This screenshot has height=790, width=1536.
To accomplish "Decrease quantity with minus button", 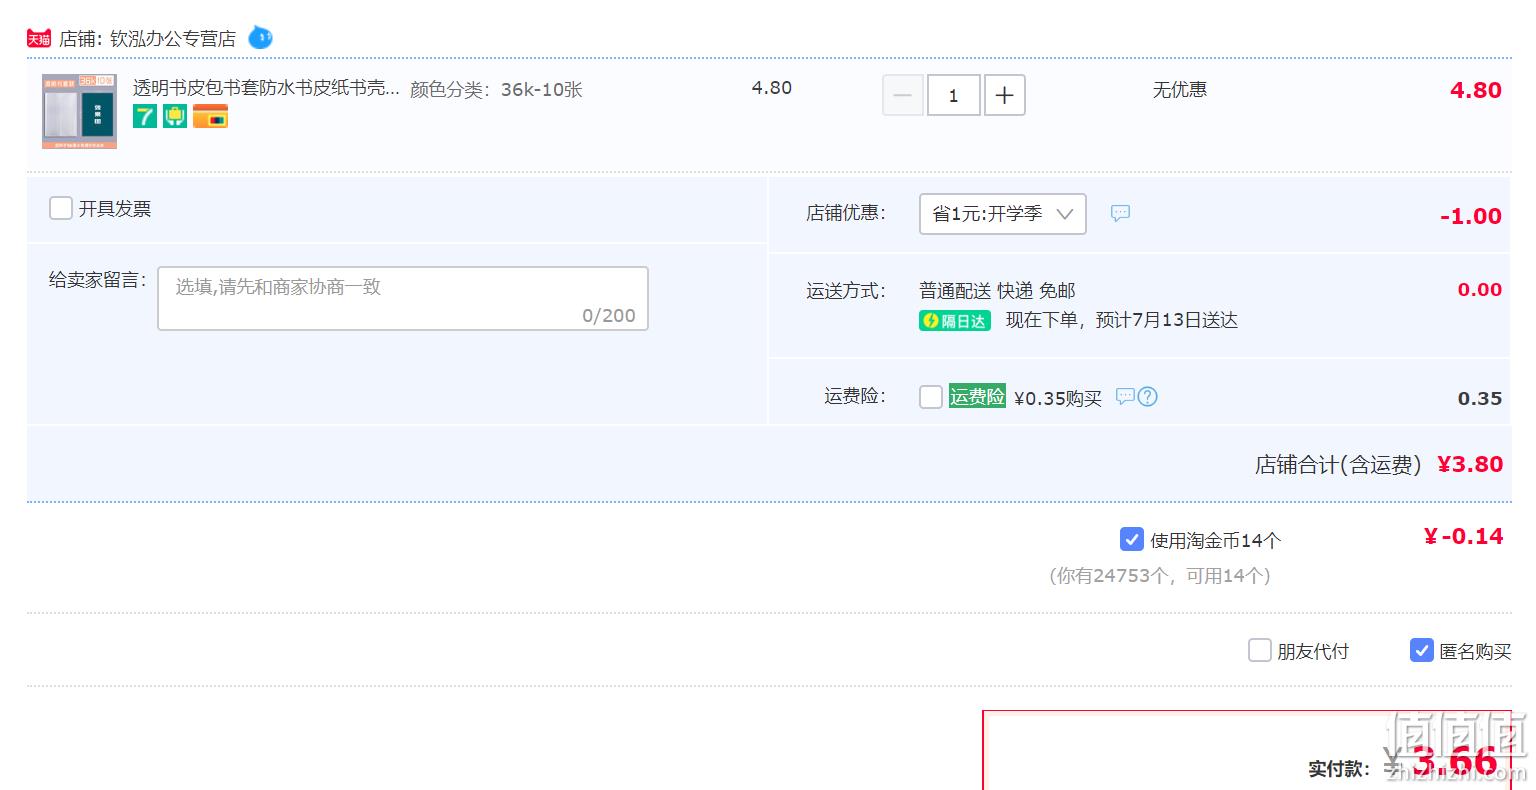I will click(x=902, y=95).
